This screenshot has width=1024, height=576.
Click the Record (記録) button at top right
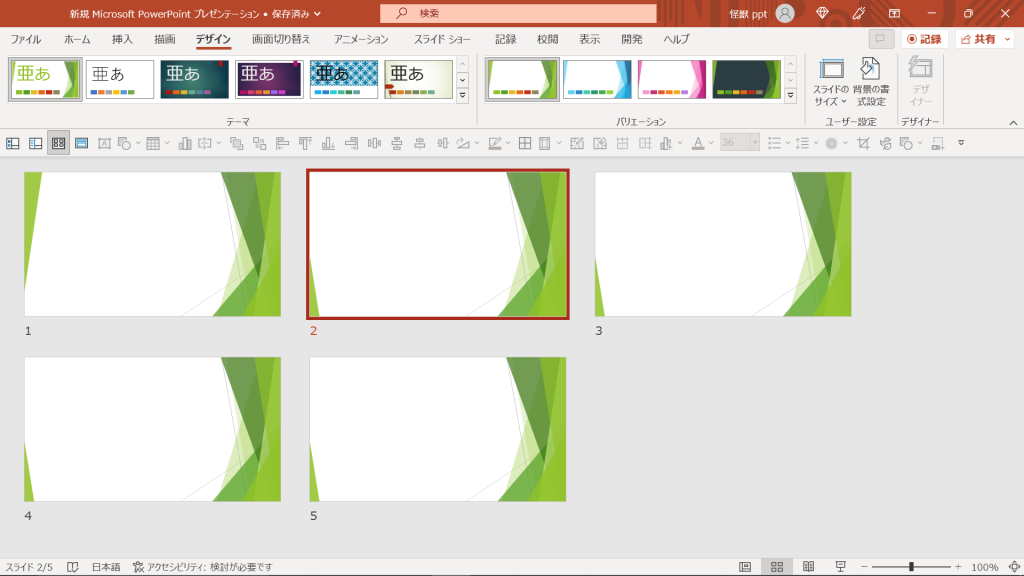coord(924,39)
